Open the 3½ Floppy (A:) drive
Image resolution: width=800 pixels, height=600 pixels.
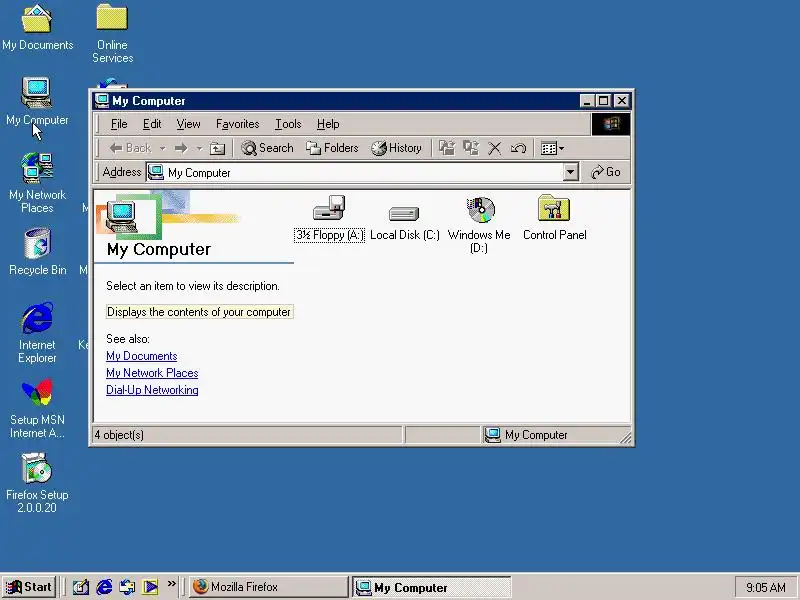(x=329, y=219)
